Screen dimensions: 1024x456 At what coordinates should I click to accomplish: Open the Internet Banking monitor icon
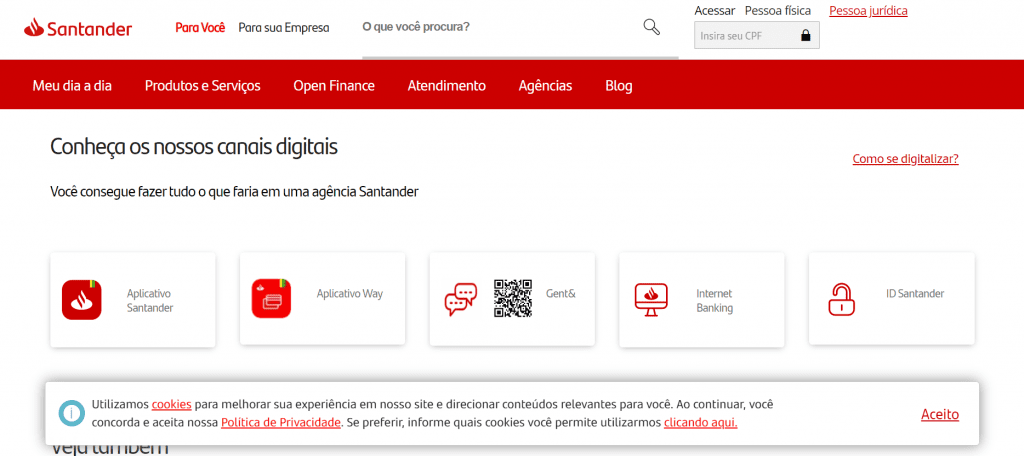pos(651,300)
